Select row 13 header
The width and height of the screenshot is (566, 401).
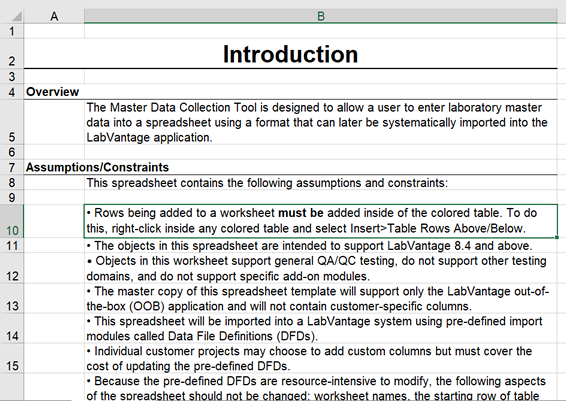(12, 298)
